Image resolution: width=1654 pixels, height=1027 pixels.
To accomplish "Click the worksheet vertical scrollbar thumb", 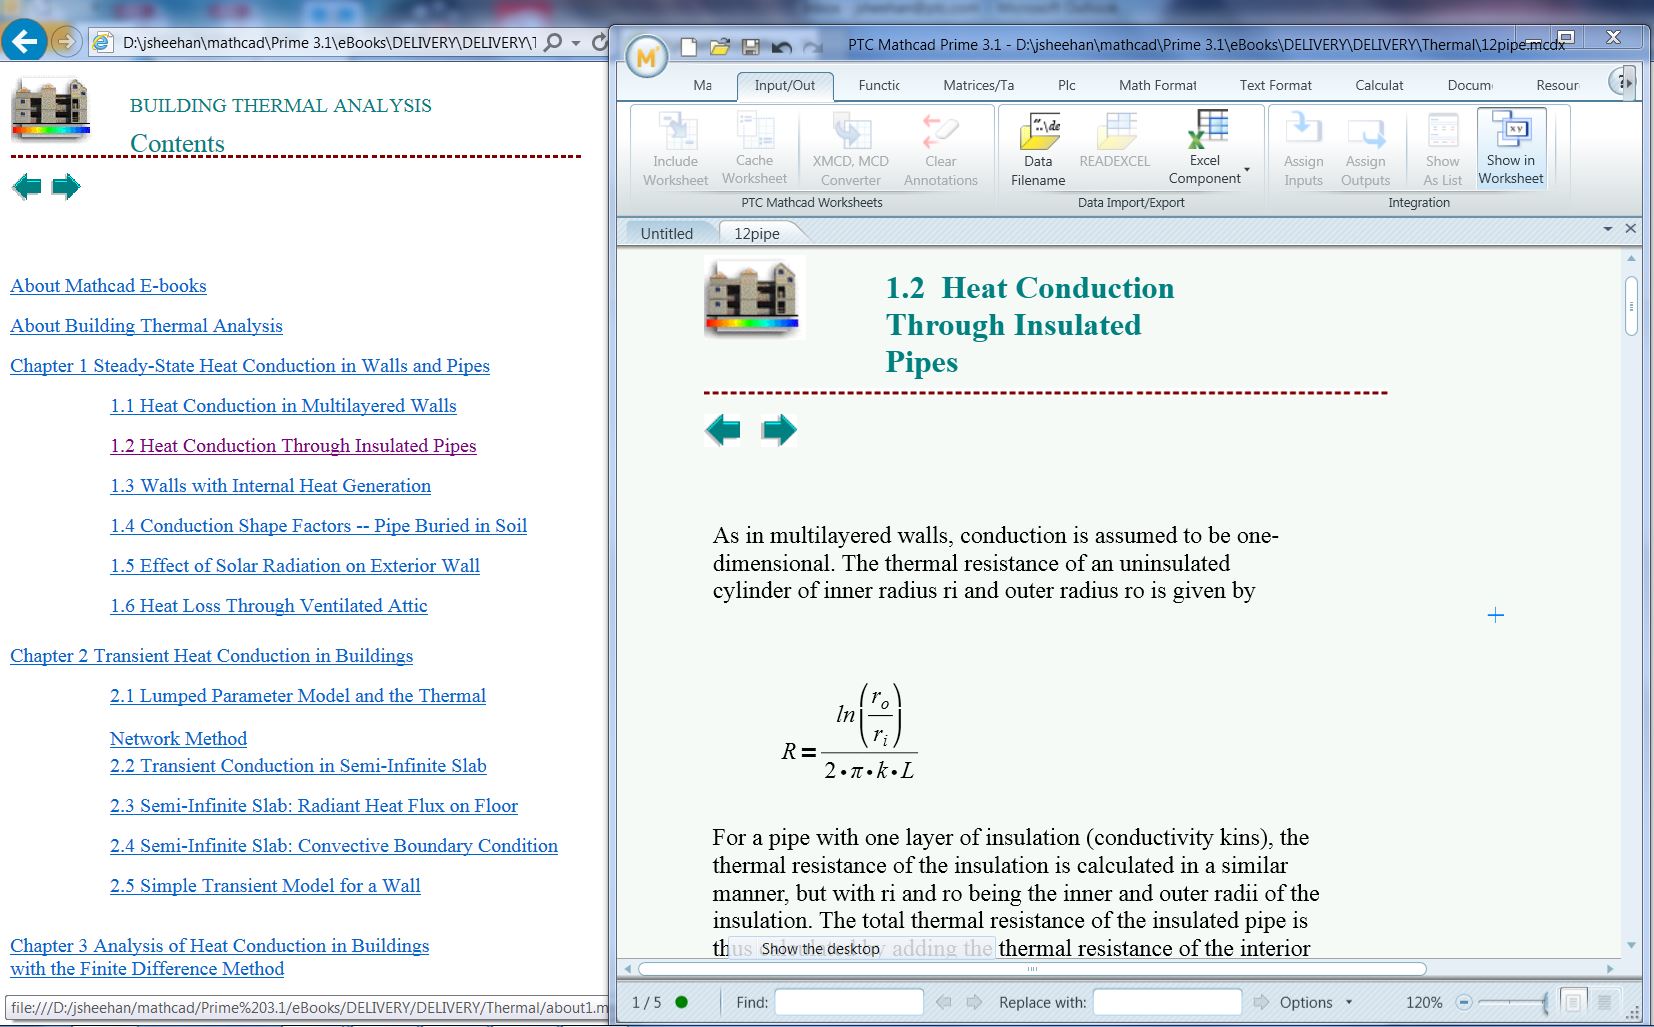I will click(x=1631, y=305).
